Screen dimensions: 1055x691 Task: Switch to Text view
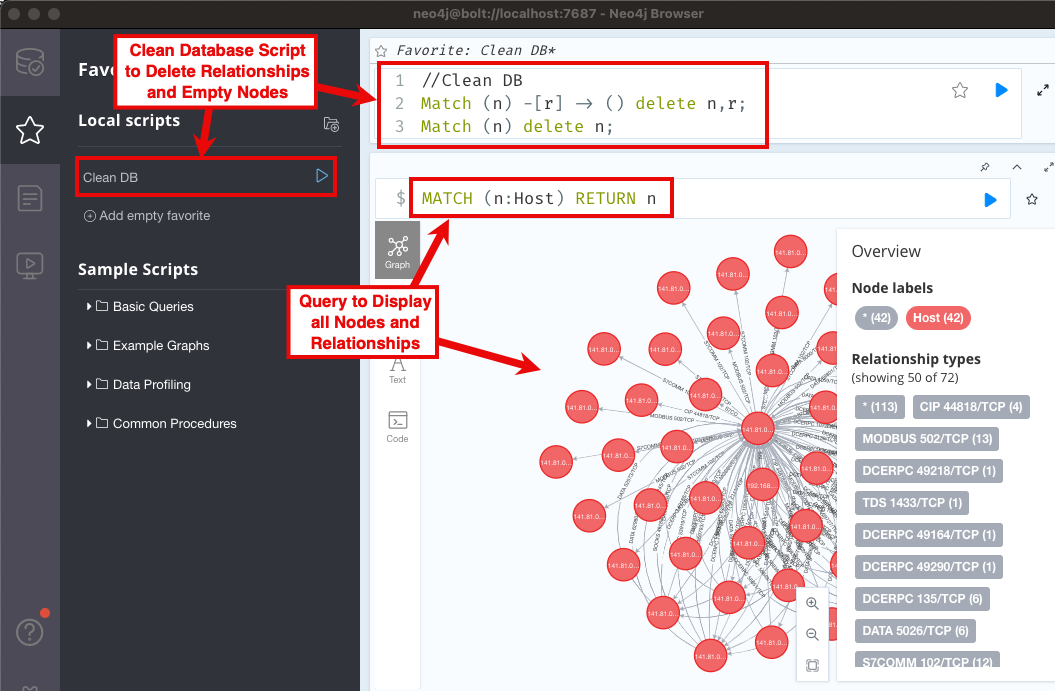point(397,369)
